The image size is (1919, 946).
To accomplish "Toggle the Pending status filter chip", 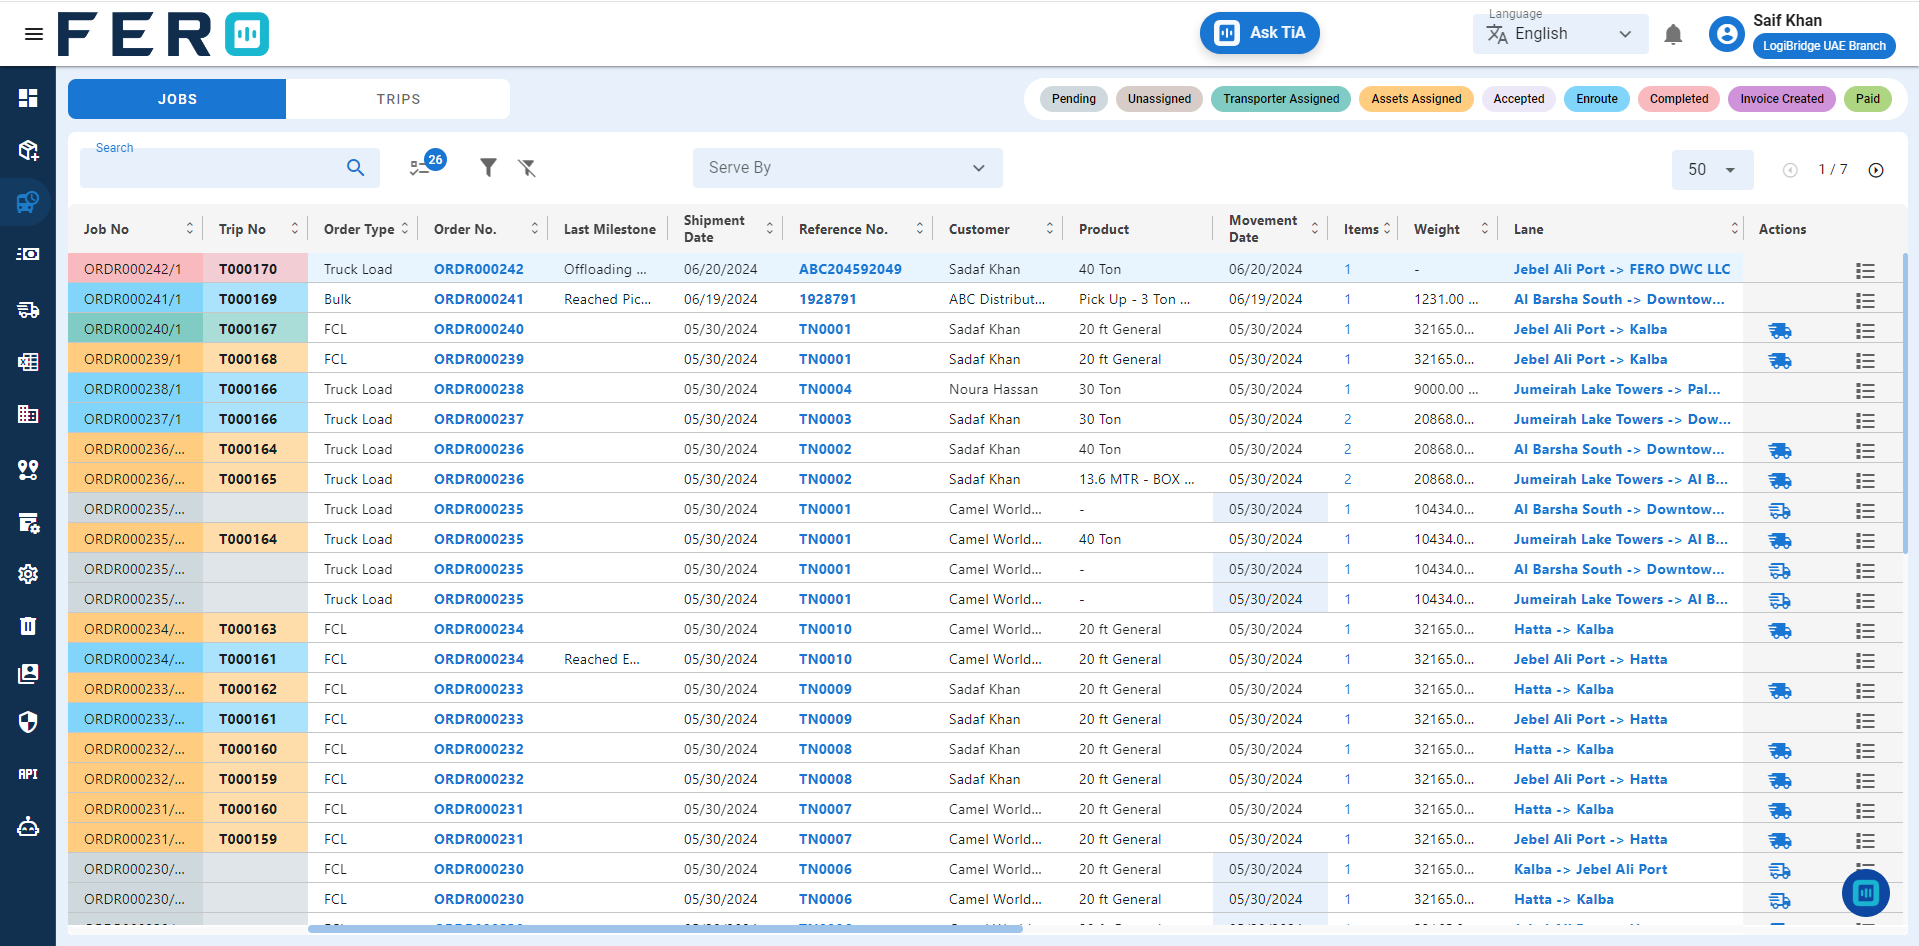I will (x=1073, y=99).
